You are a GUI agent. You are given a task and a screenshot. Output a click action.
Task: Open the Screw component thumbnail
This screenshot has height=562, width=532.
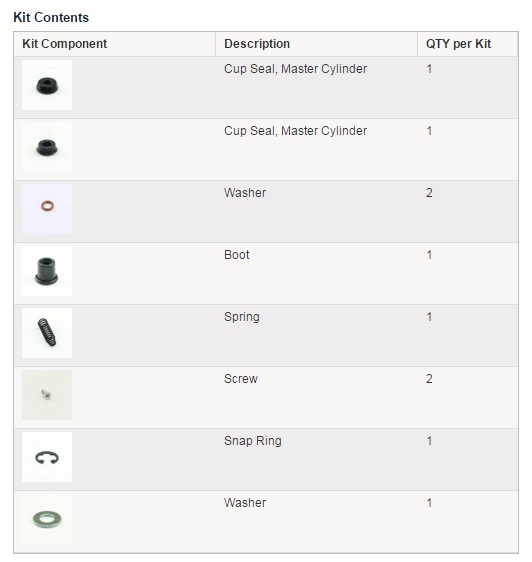tap(47, 395)
